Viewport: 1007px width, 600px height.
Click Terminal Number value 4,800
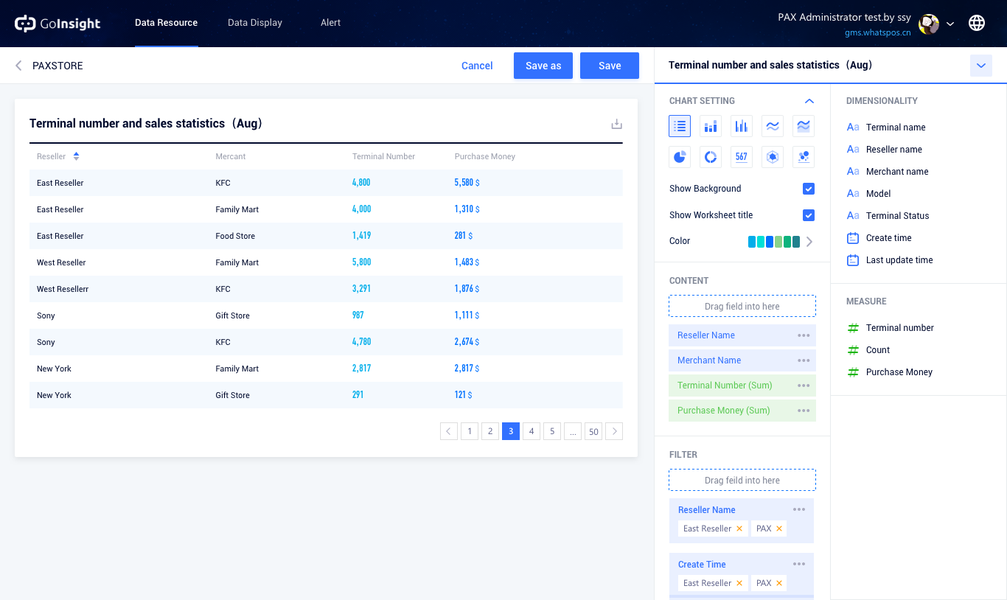(x=361, y=182)
